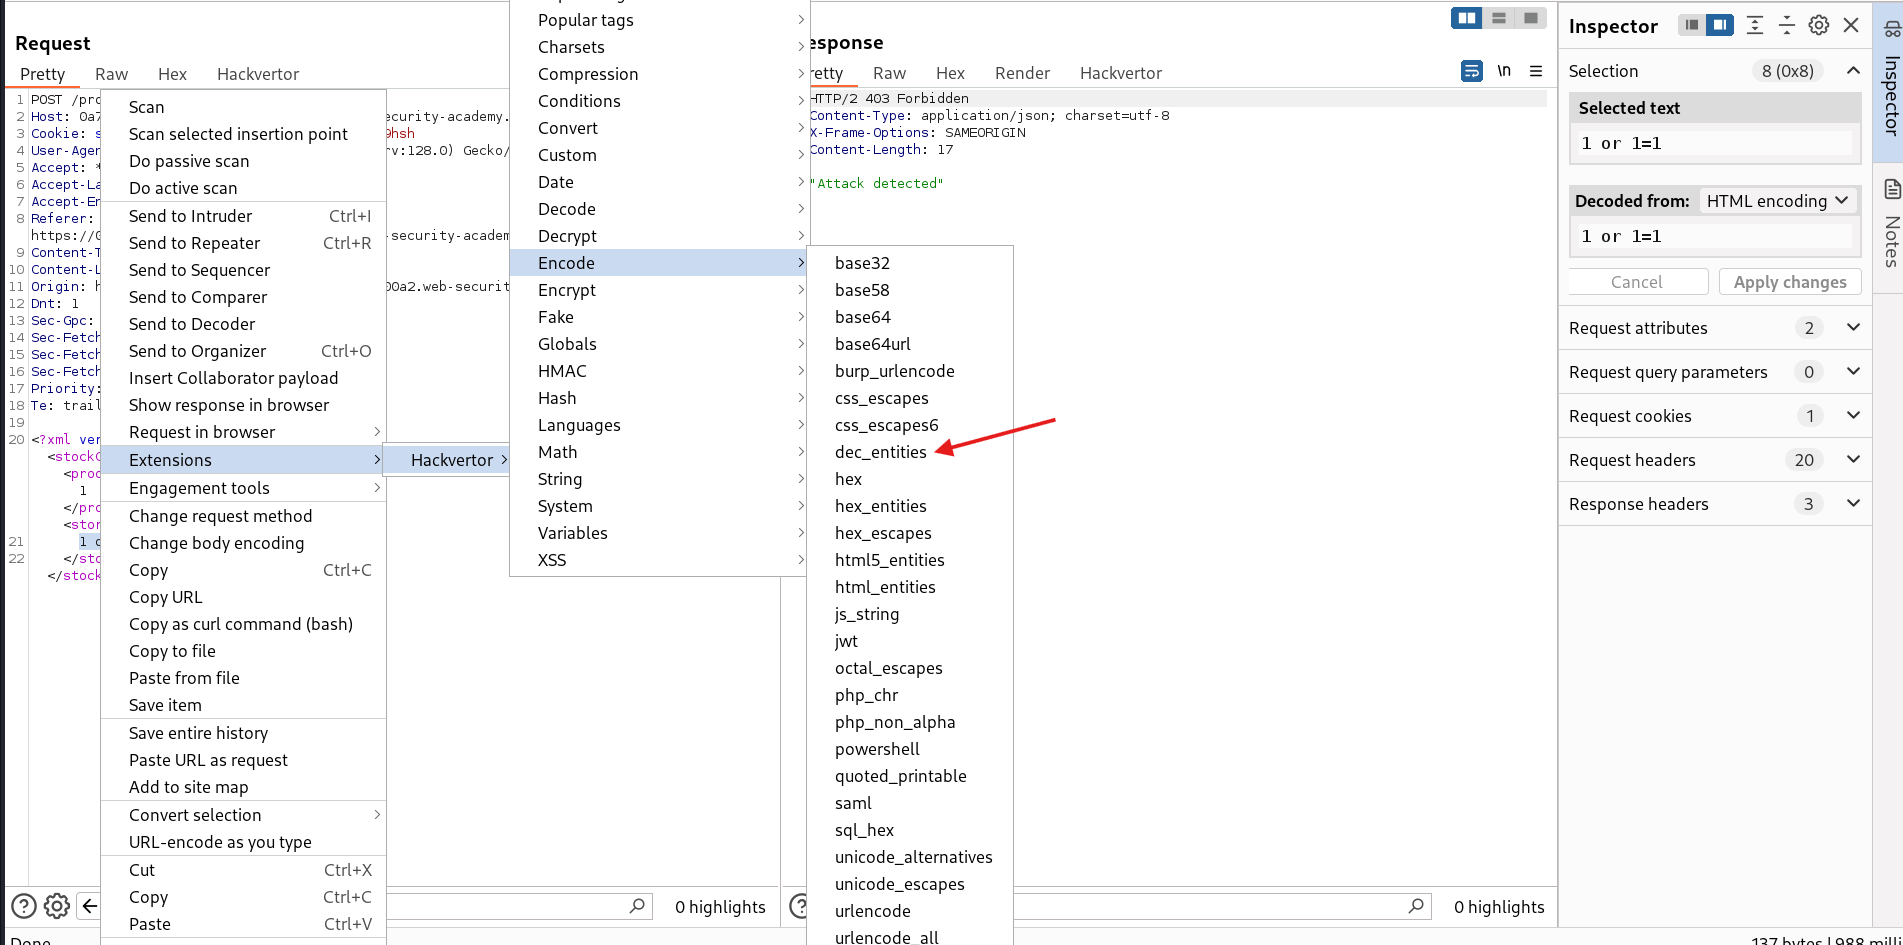Image resolution: width=1903 pixels, height=945 pixels.
Task: Switch request view to Raw tab
Action: click(x=112, y=74)
